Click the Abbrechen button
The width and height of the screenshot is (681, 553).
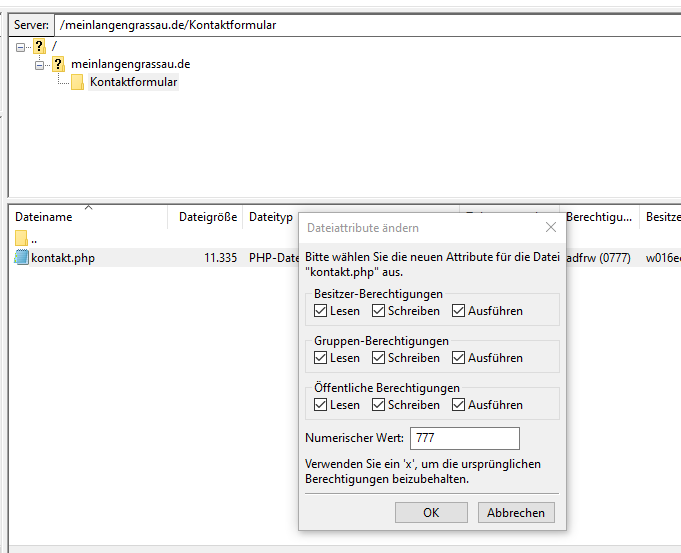point(516,513)
